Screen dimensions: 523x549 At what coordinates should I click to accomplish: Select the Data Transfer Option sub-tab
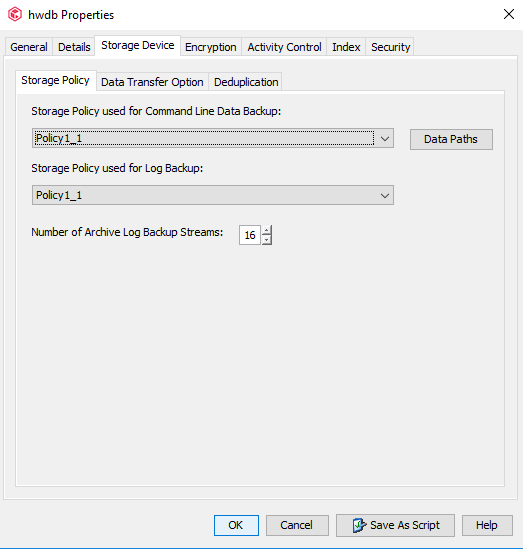pos(152,82)
